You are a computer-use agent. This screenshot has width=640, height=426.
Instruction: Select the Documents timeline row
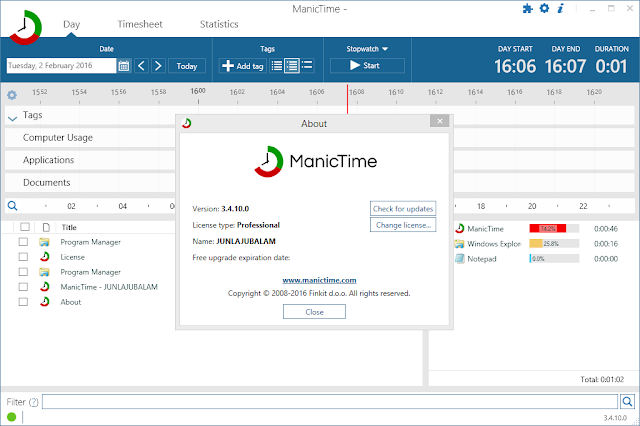91,182
